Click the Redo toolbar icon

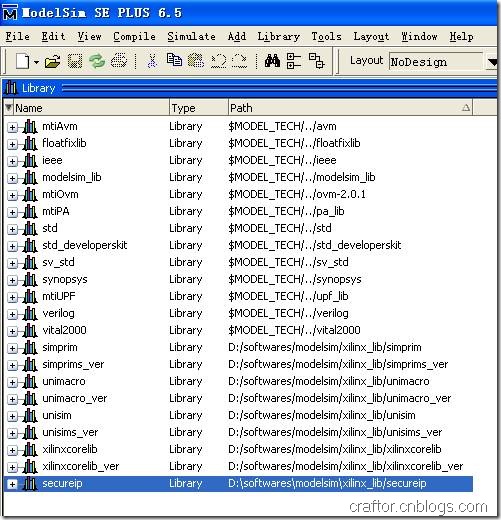click(x=239, y=62)
